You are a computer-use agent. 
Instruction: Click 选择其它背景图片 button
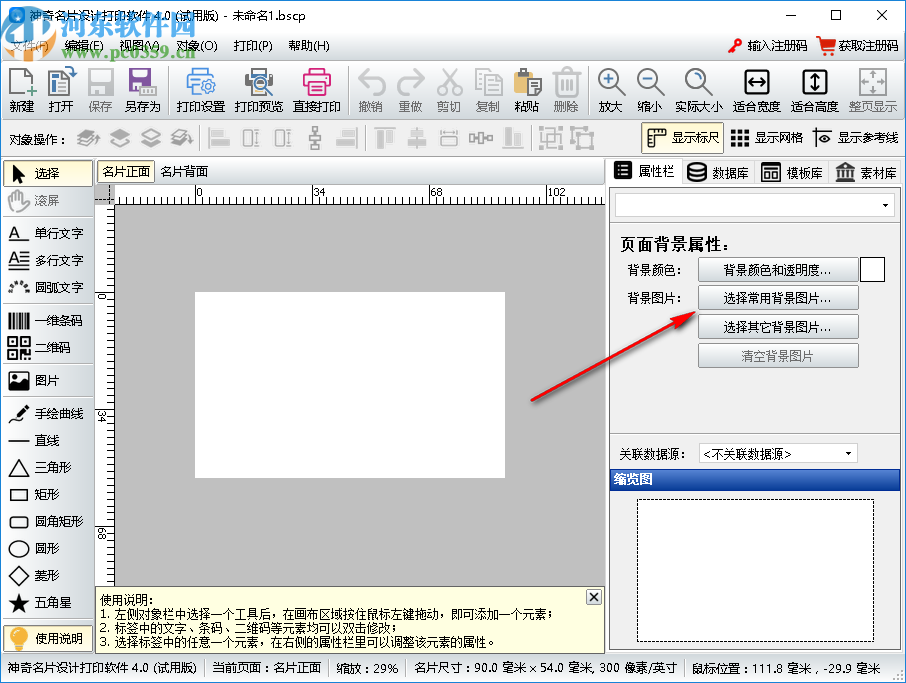click(778, 327)
